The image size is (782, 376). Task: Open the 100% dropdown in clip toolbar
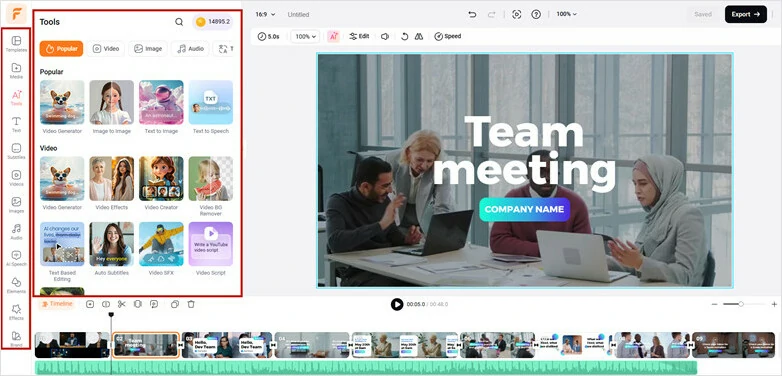tap(305, 36)
